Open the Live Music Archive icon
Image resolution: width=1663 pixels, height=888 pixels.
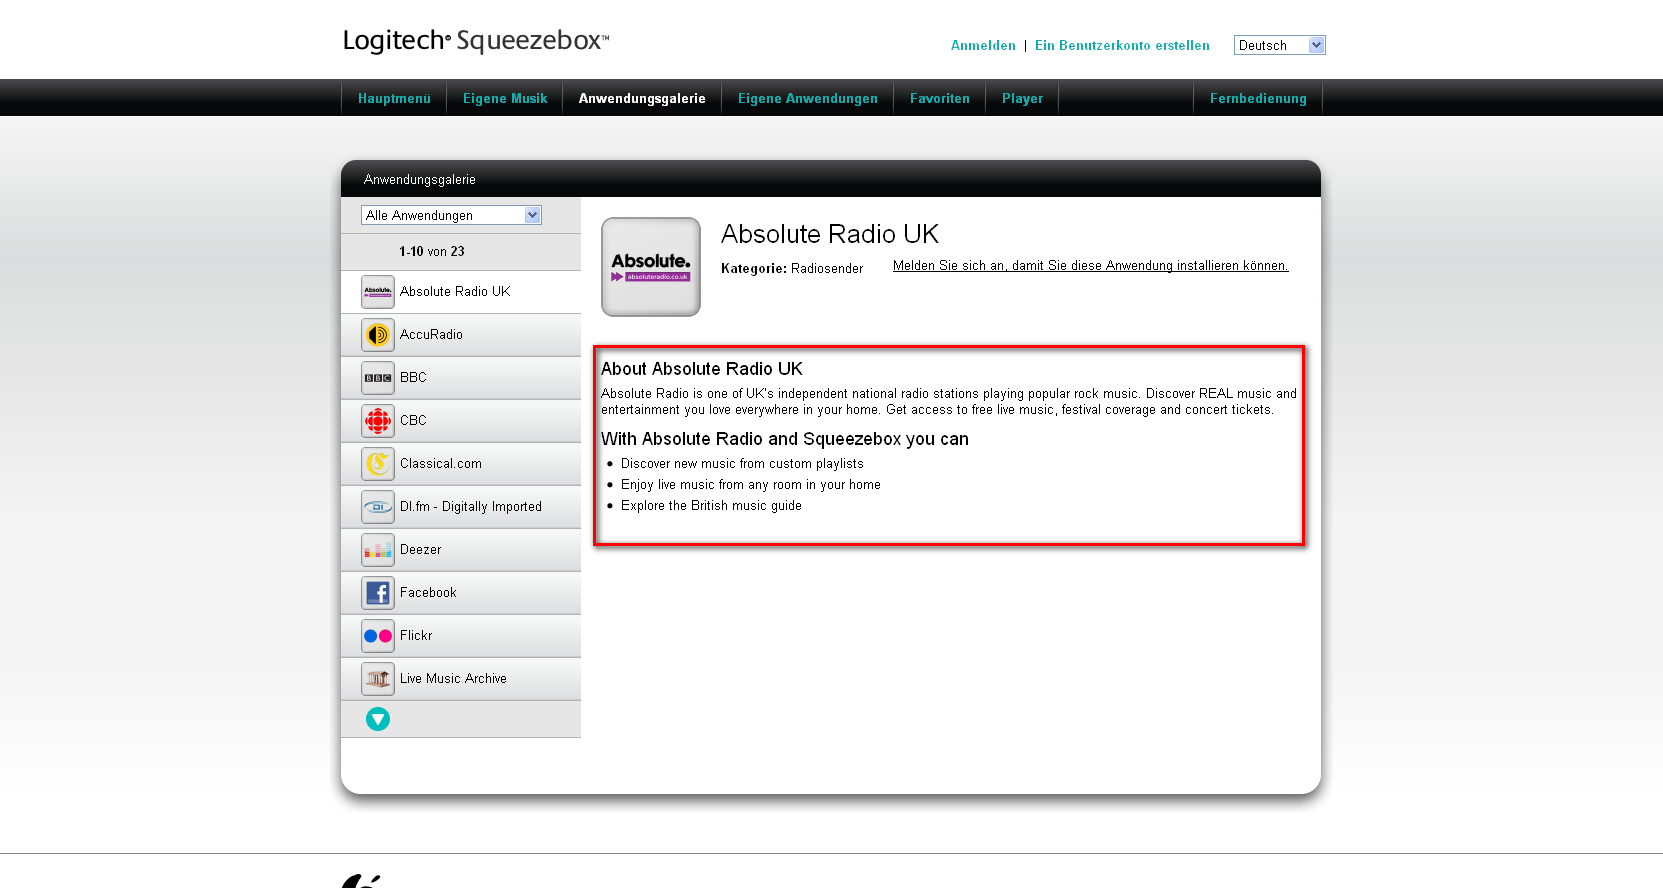pyautogui.click(x=377, y=679)
